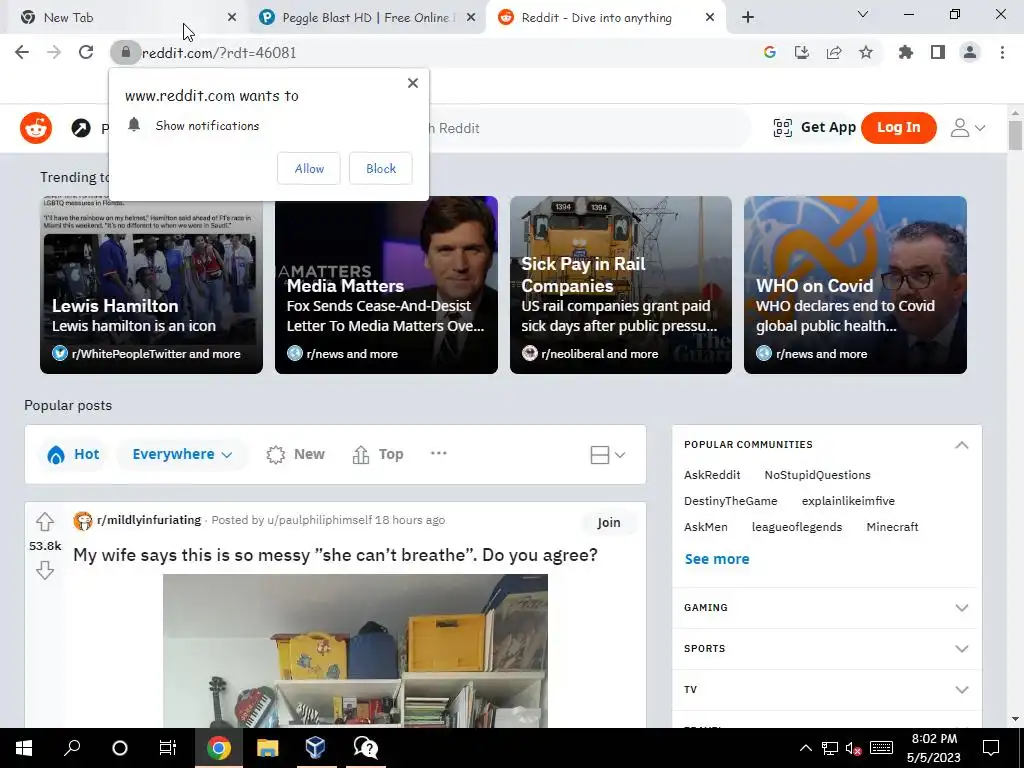
Task: Reload the page with the refresh icon
Action: pyautogui.click(x=86, y=52)
